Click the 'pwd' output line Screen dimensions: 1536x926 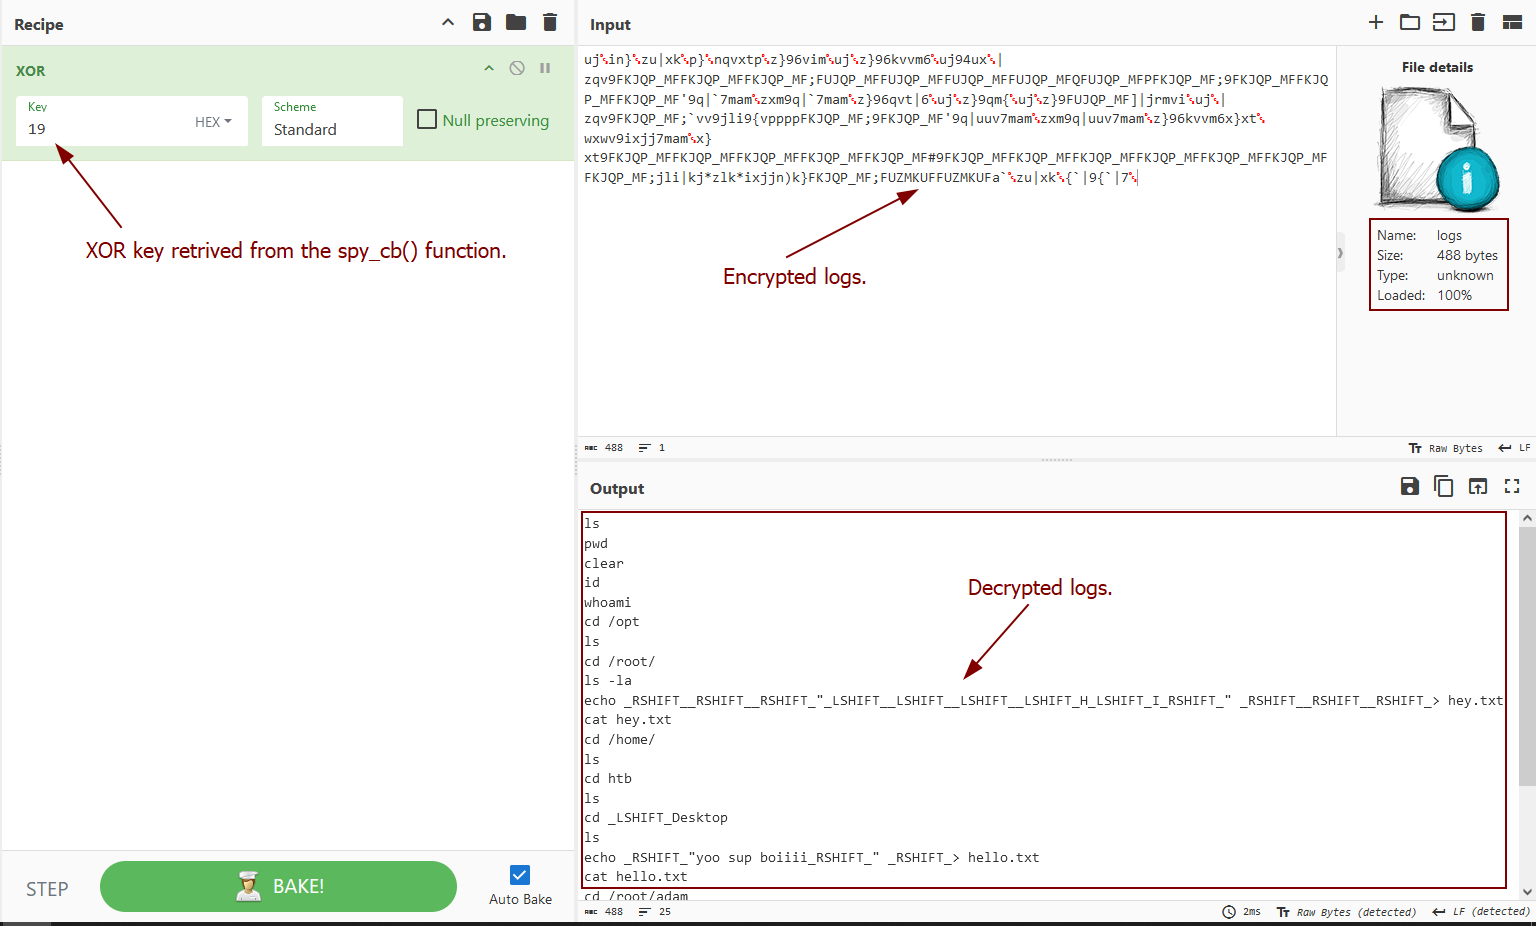click(x=596, y=543)
